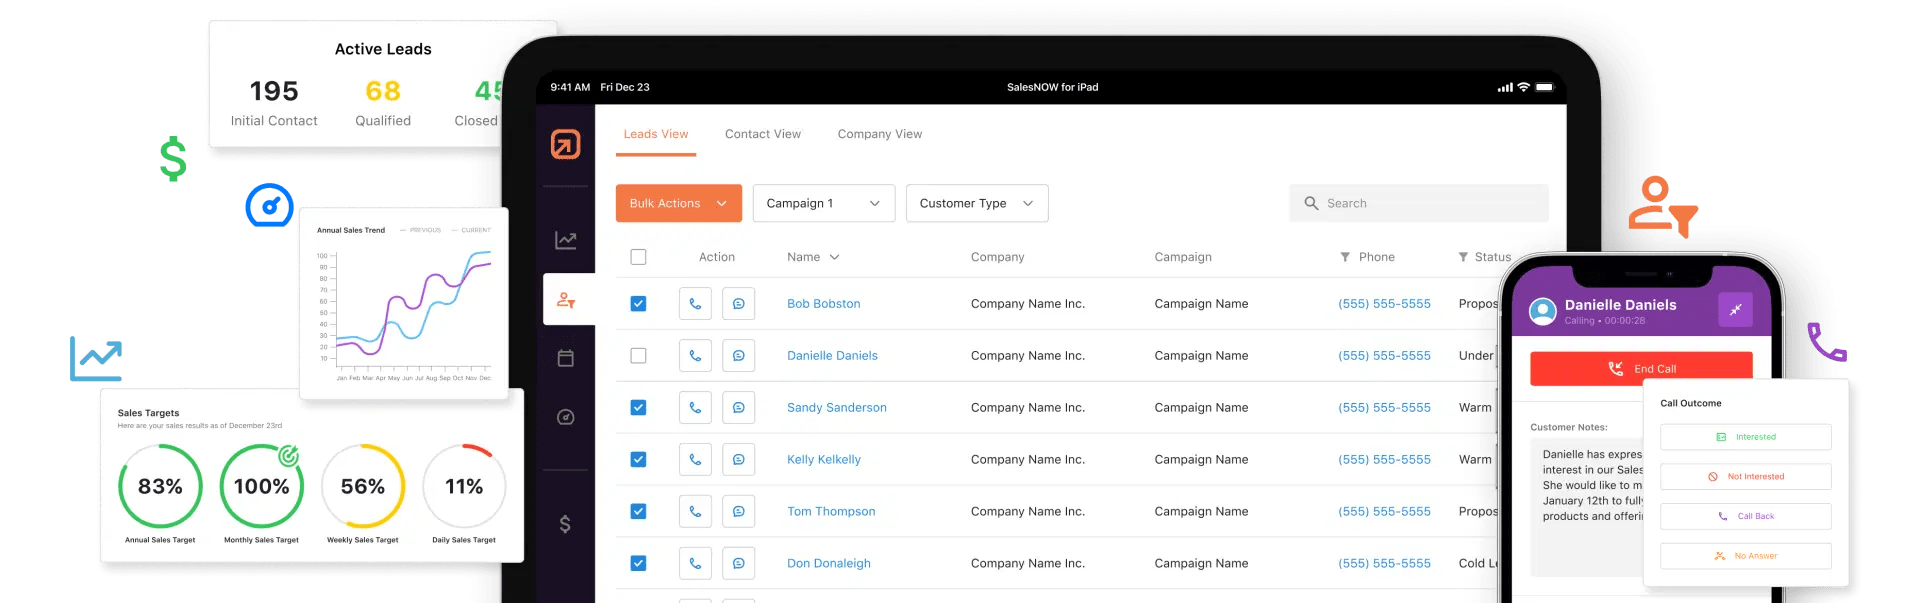Check the Danielle Daniels row checkbox
Viewport: 1920px width, 603px height.
638,355
